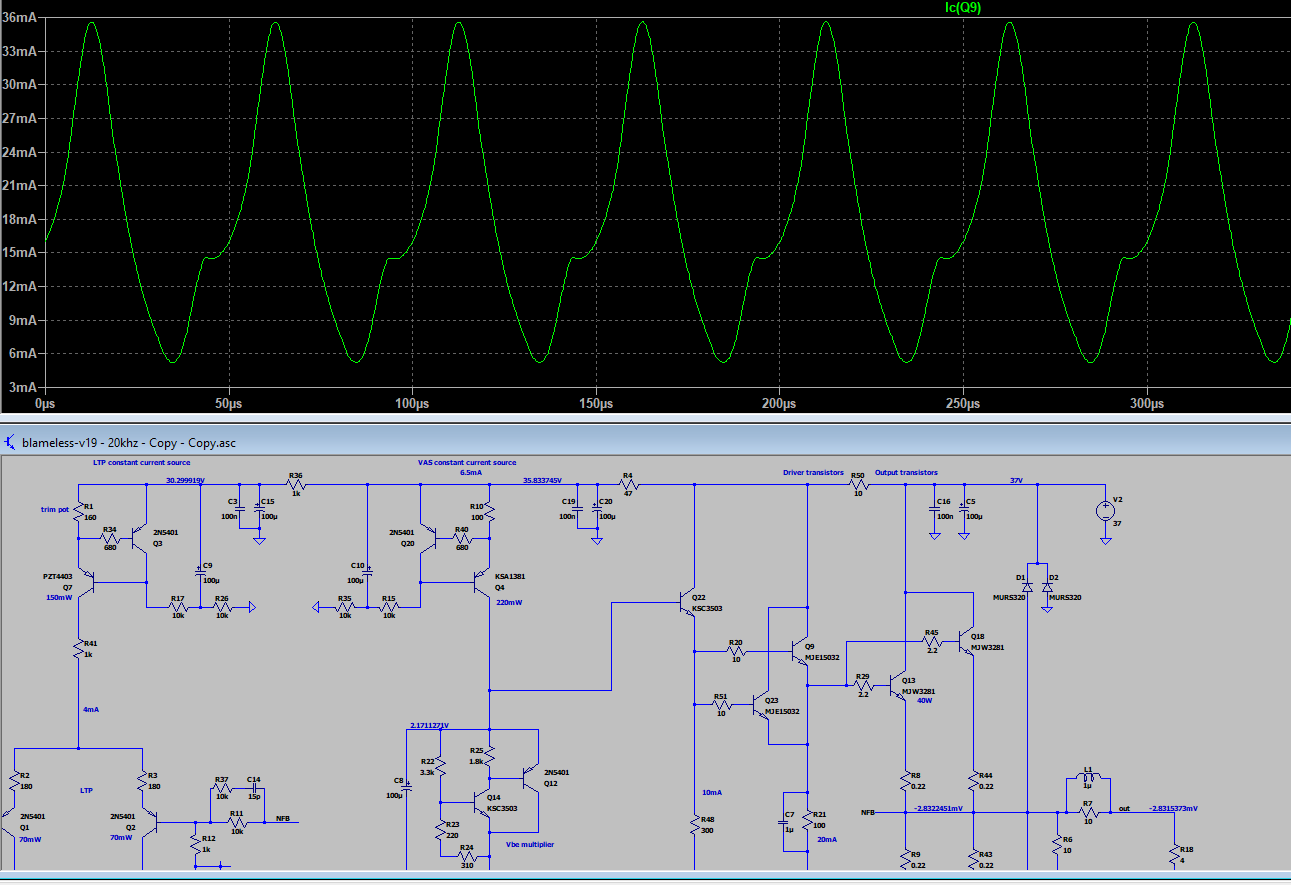Select capacitor C9 symbol
Viewport: 1291px width, 885px height.
click(x=200, y=574)
